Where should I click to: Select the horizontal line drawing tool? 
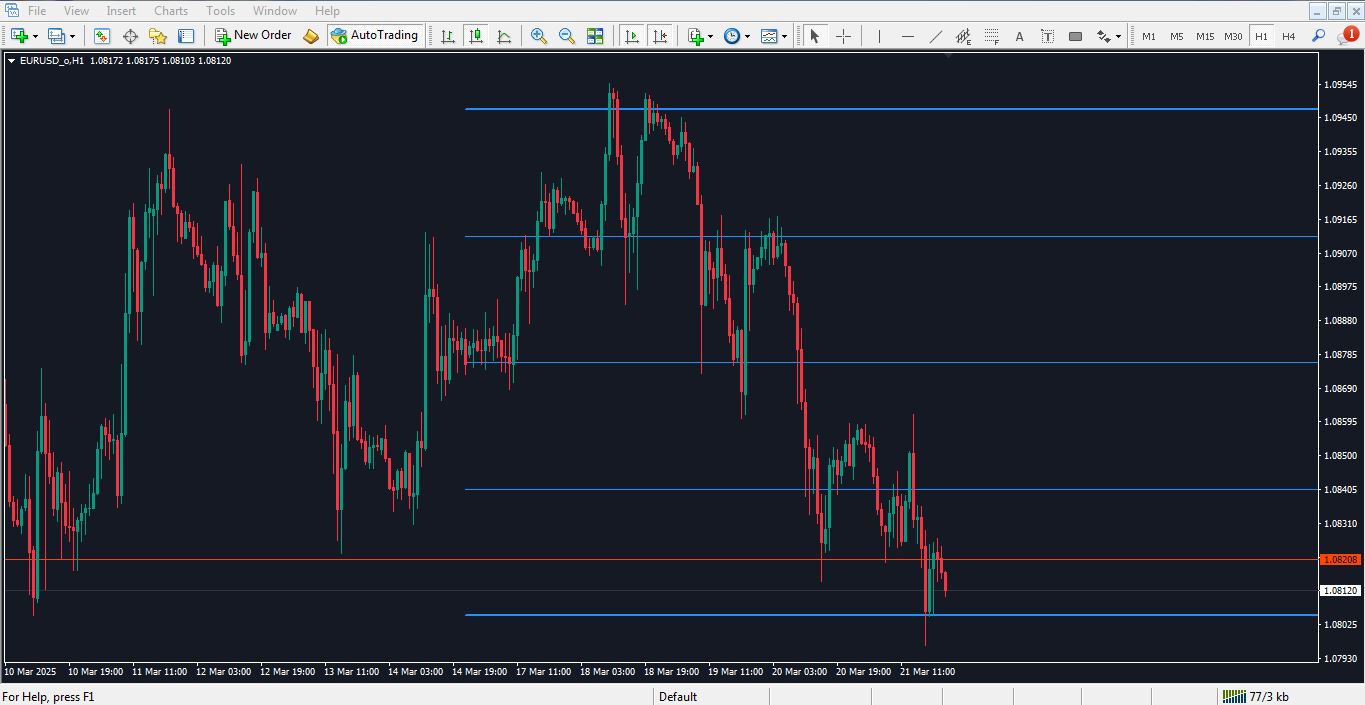click(x=907, y=36)
